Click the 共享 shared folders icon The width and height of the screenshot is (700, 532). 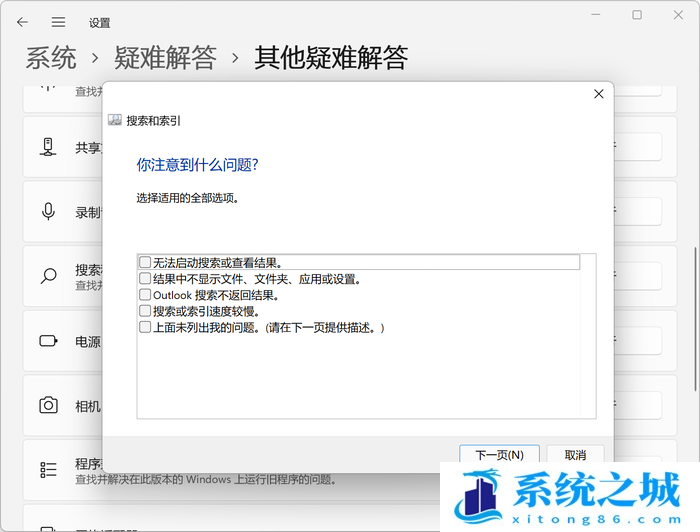pos(48,147)
